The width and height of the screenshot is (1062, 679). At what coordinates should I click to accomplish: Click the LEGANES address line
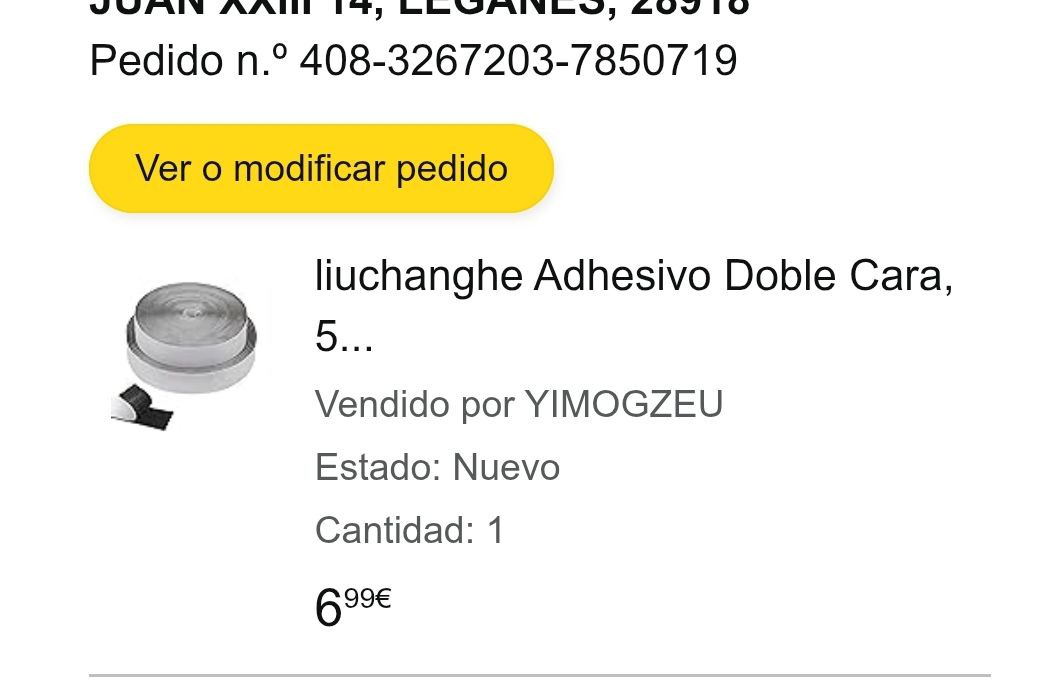(x=419, y=8)
